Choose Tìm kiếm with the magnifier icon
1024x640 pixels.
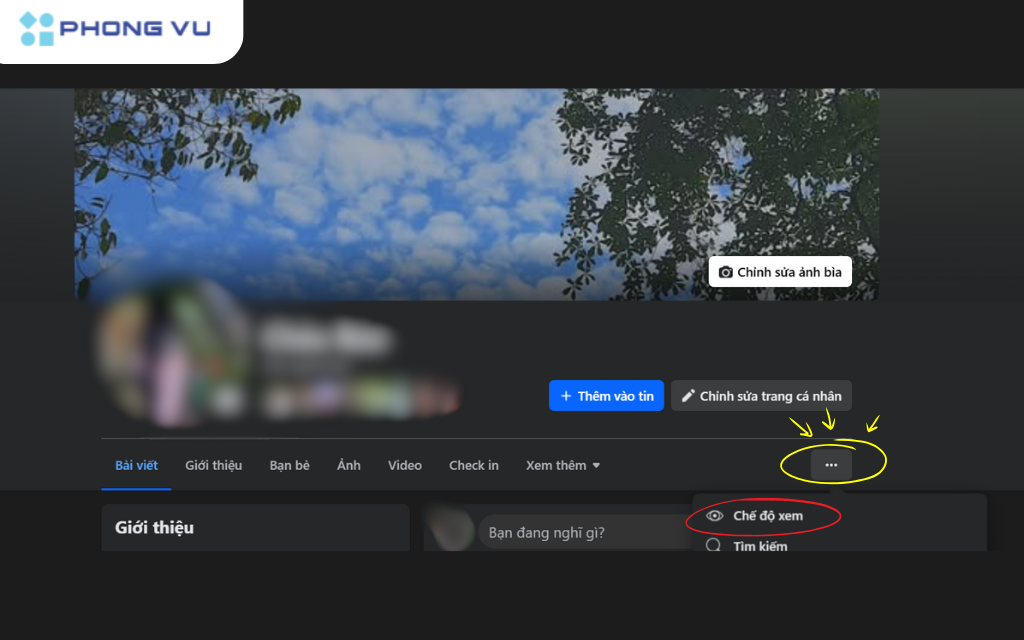[759, 545]
